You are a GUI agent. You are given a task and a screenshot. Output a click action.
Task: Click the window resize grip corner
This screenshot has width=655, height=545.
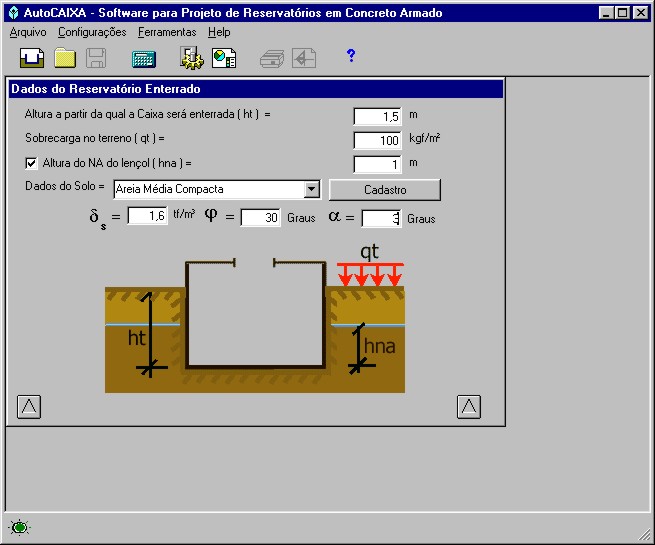(x=645, y=535)
